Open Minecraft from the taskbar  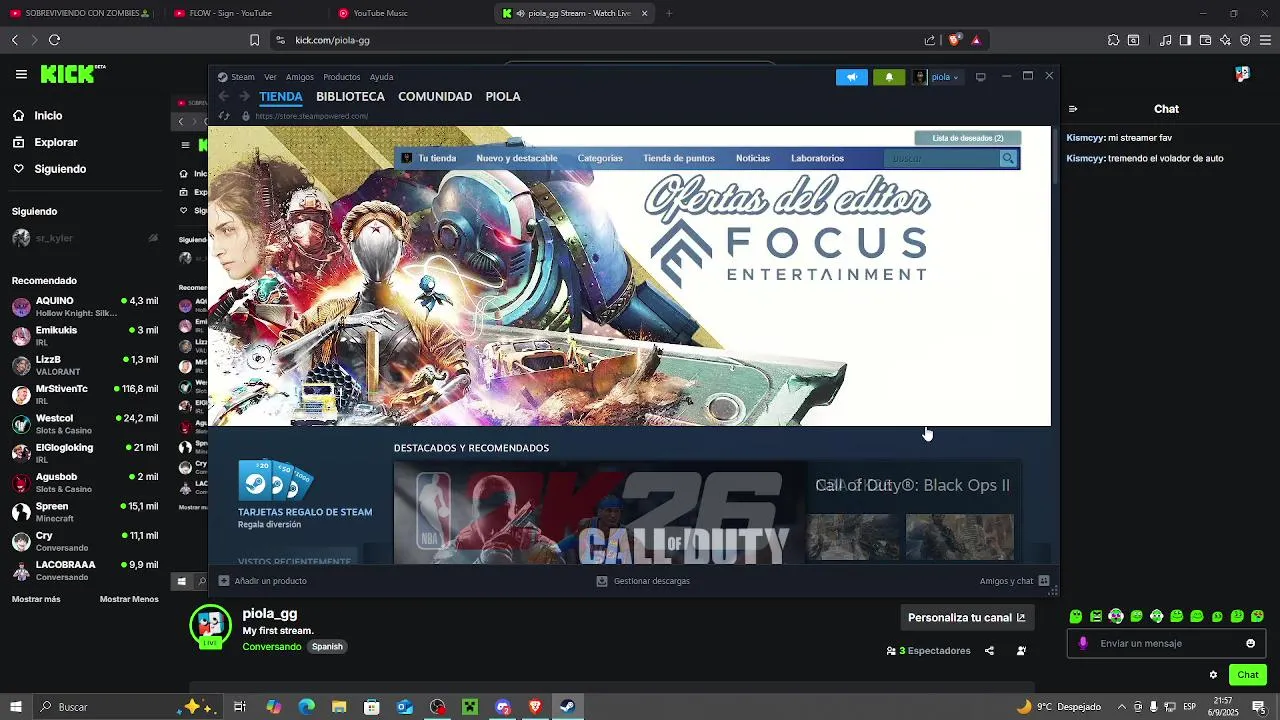coord(470,707)
